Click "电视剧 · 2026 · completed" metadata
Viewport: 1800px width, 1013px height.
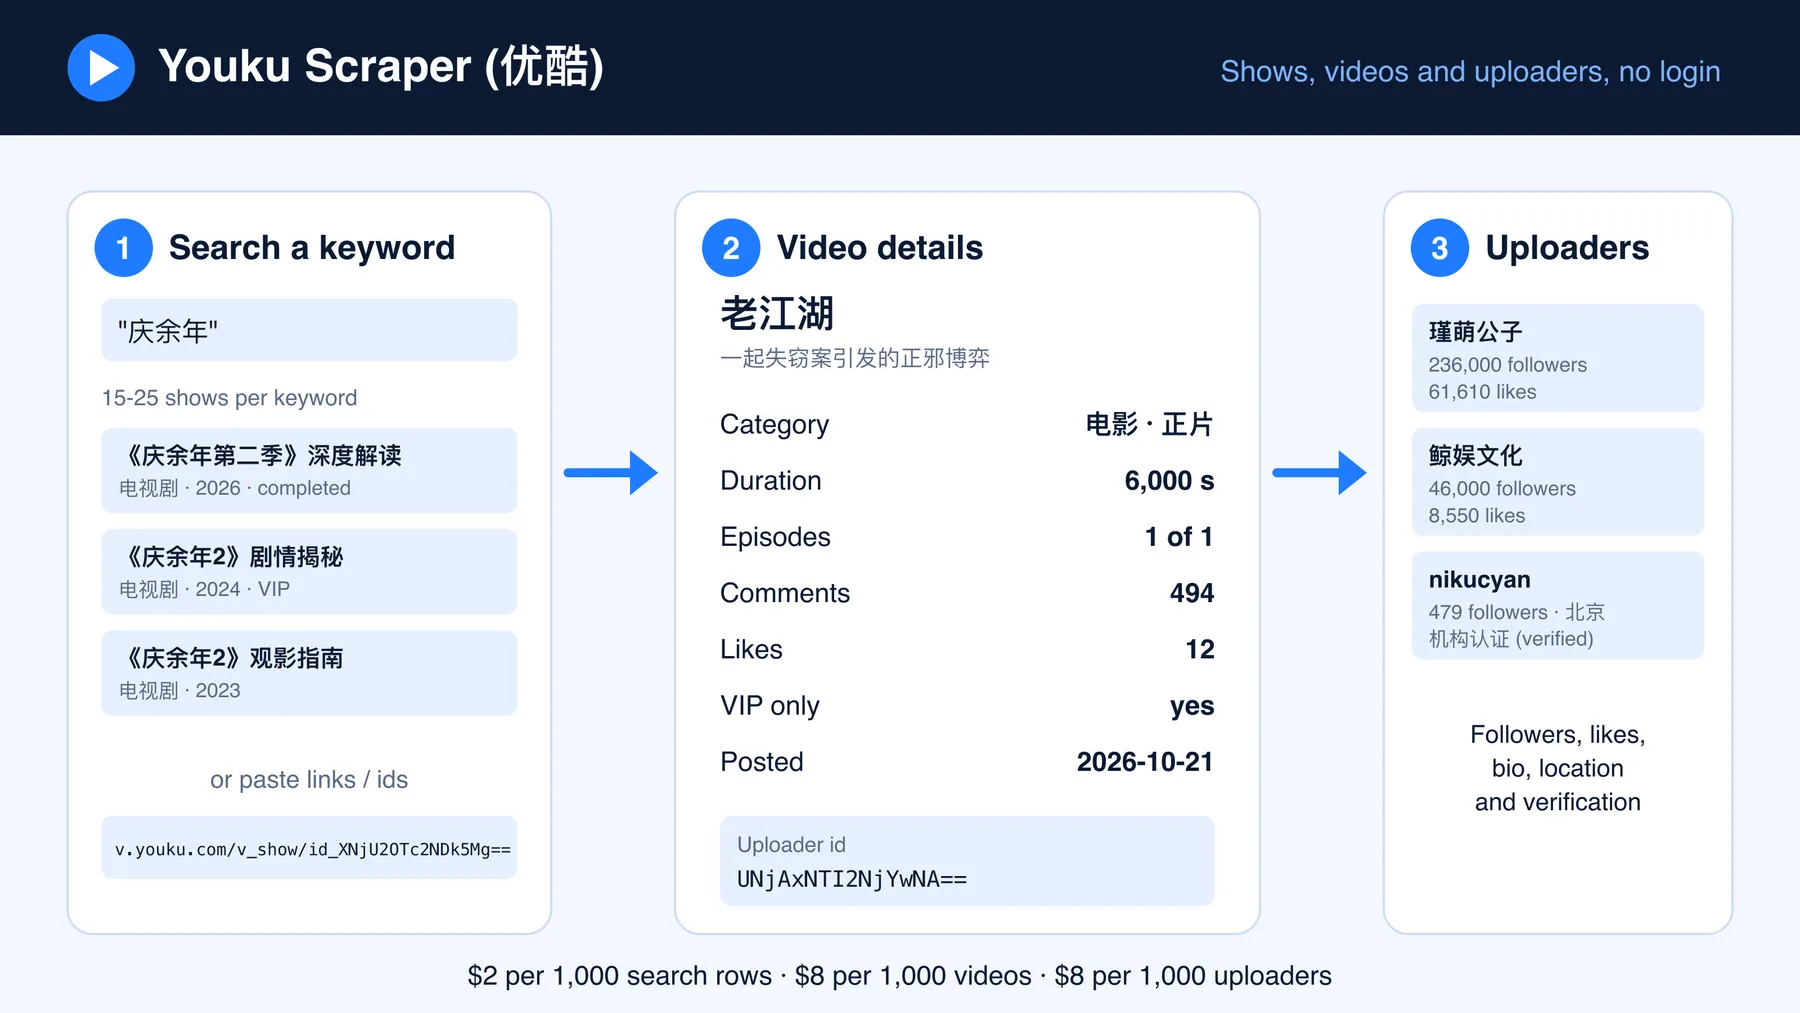tap(235, 488)
